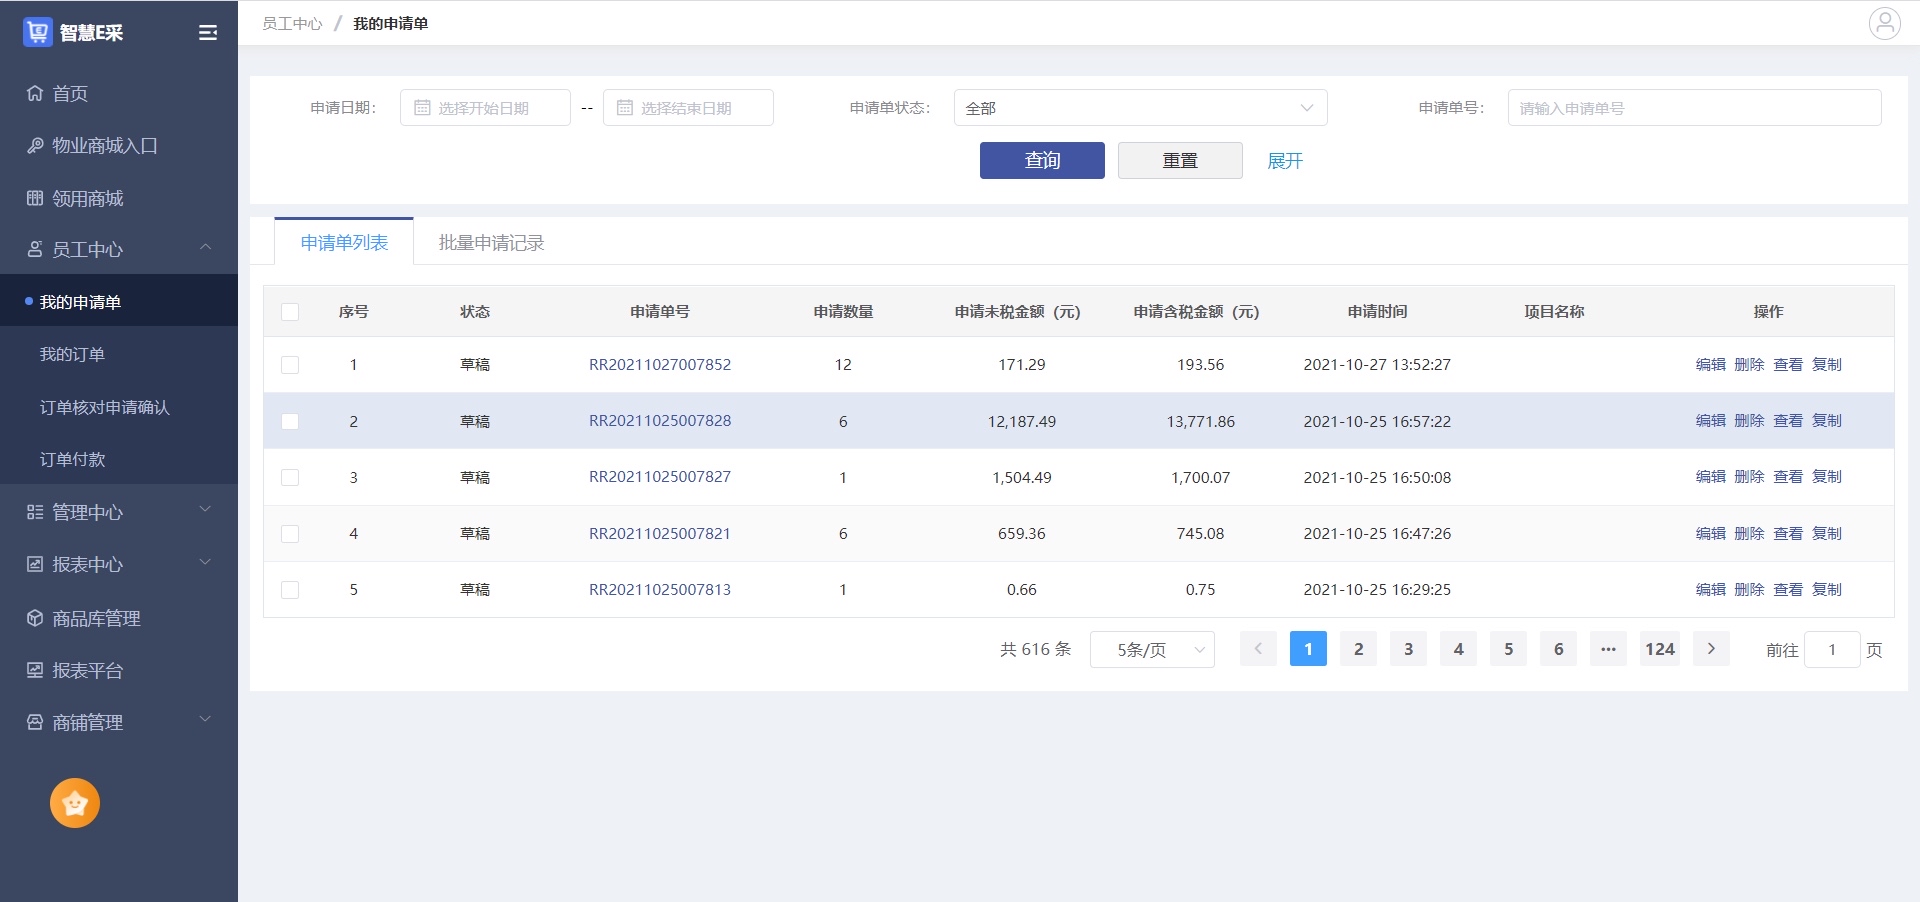Click the 申请含税金额 column header
This screenshot has height=902, width=1920.
(x=1197, y=312)
